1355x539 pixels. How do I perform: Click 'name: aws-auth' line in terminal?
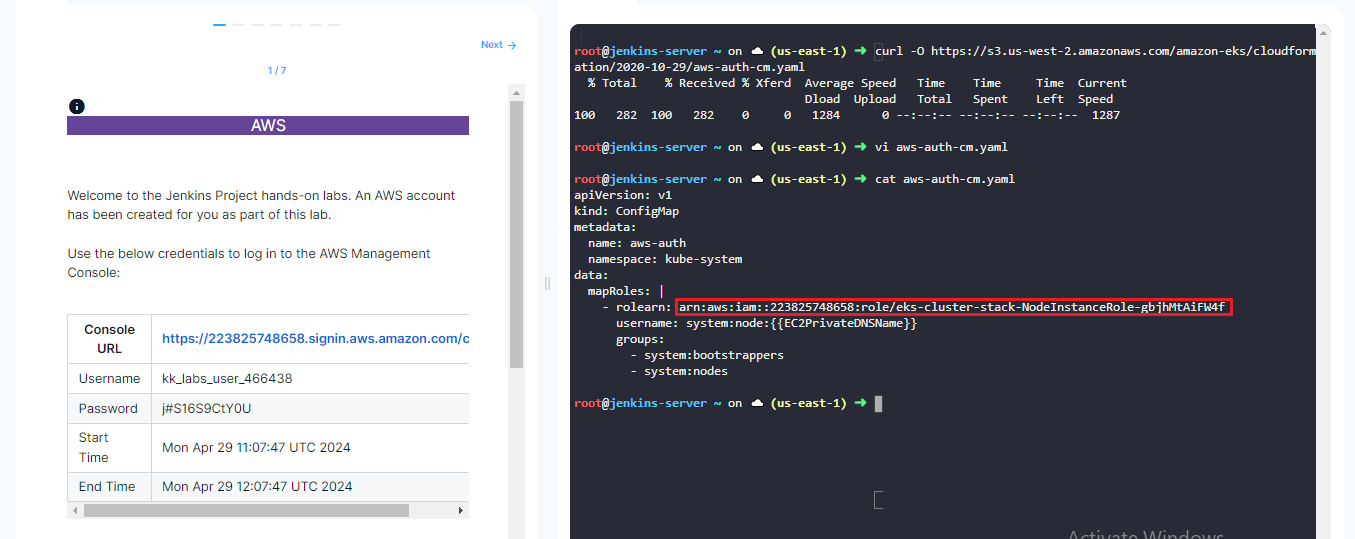(x=637, y=243)
